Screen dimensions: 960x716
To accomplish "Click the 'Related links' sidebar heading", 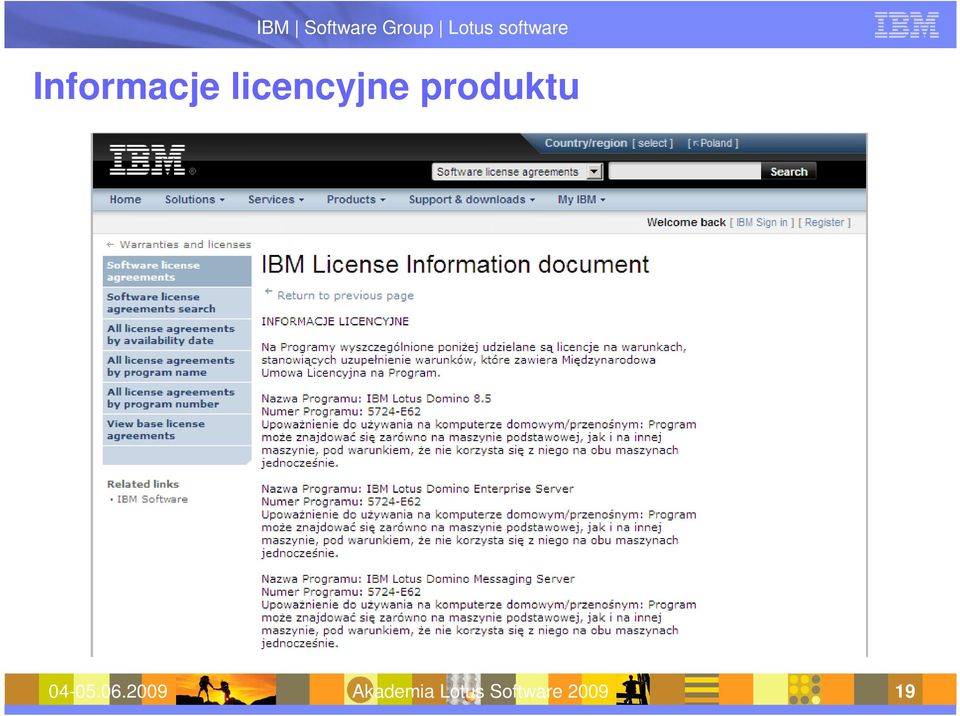I will tap(143, 484).
